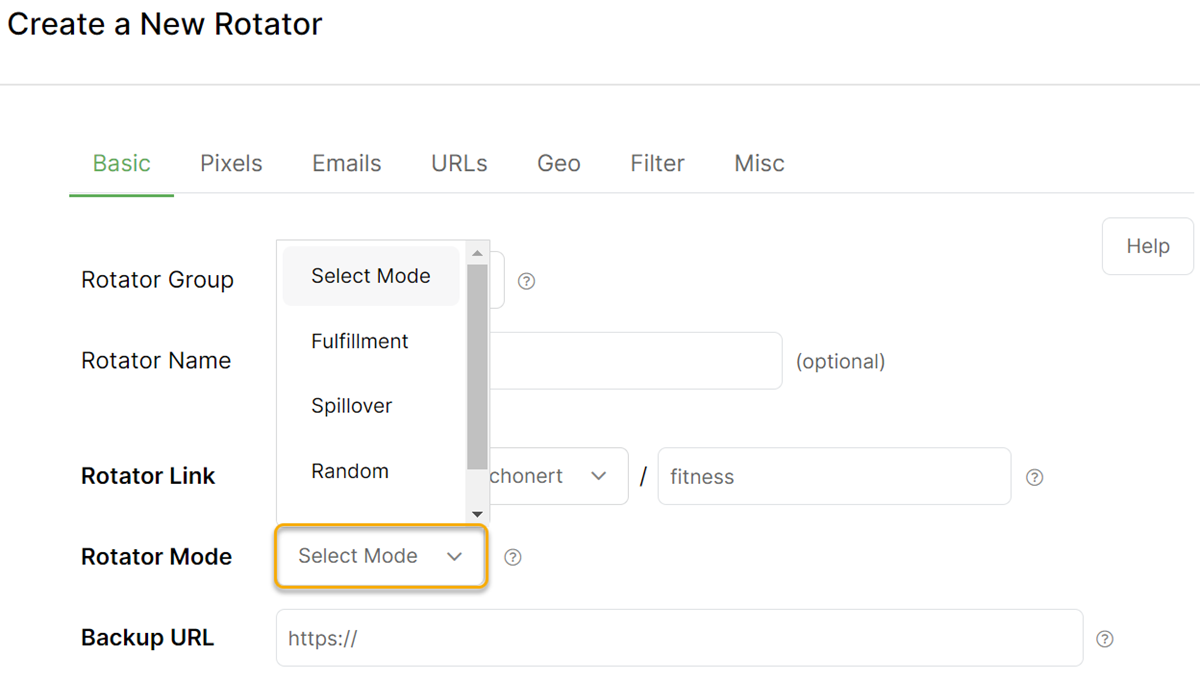Open the Rotator Mode dropdown
The width and height of the screenshot is (1200, 681).
[381, 556]
